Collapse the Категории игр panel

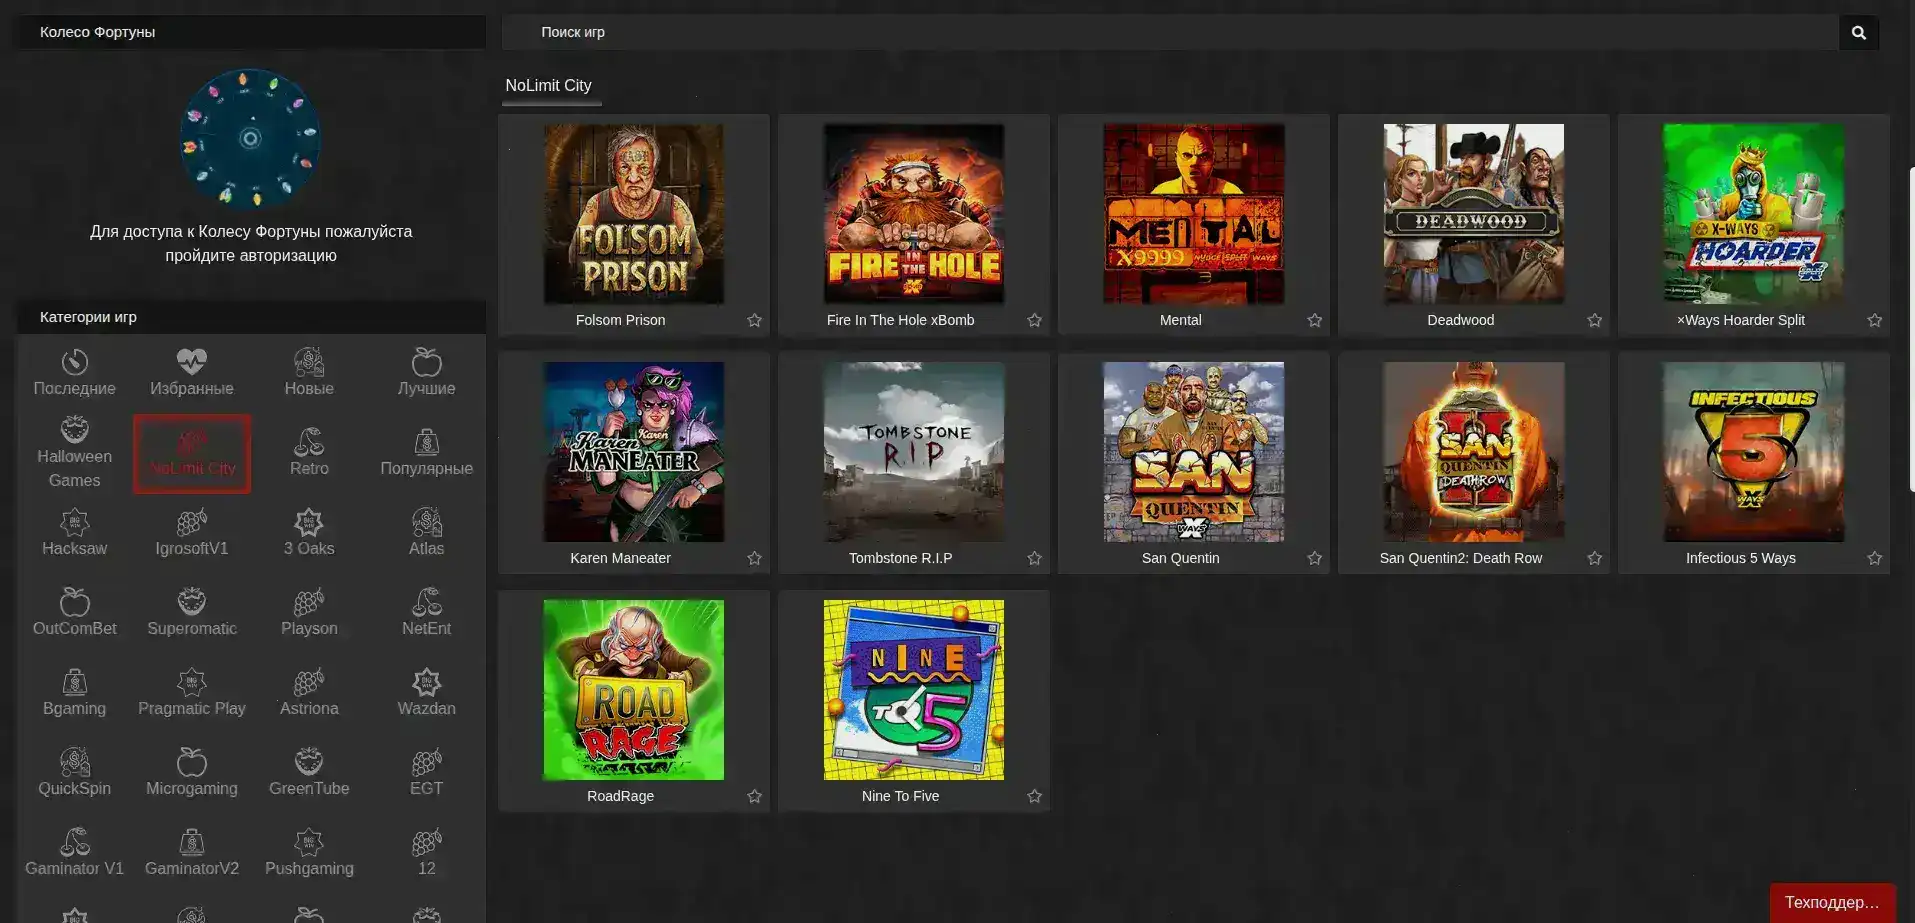point(250,317)
